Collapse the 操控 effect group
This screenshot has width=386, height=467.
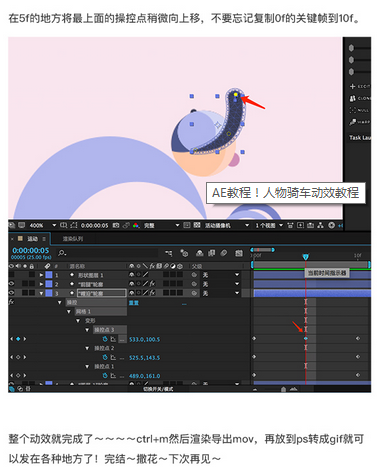tap(59, 303)
